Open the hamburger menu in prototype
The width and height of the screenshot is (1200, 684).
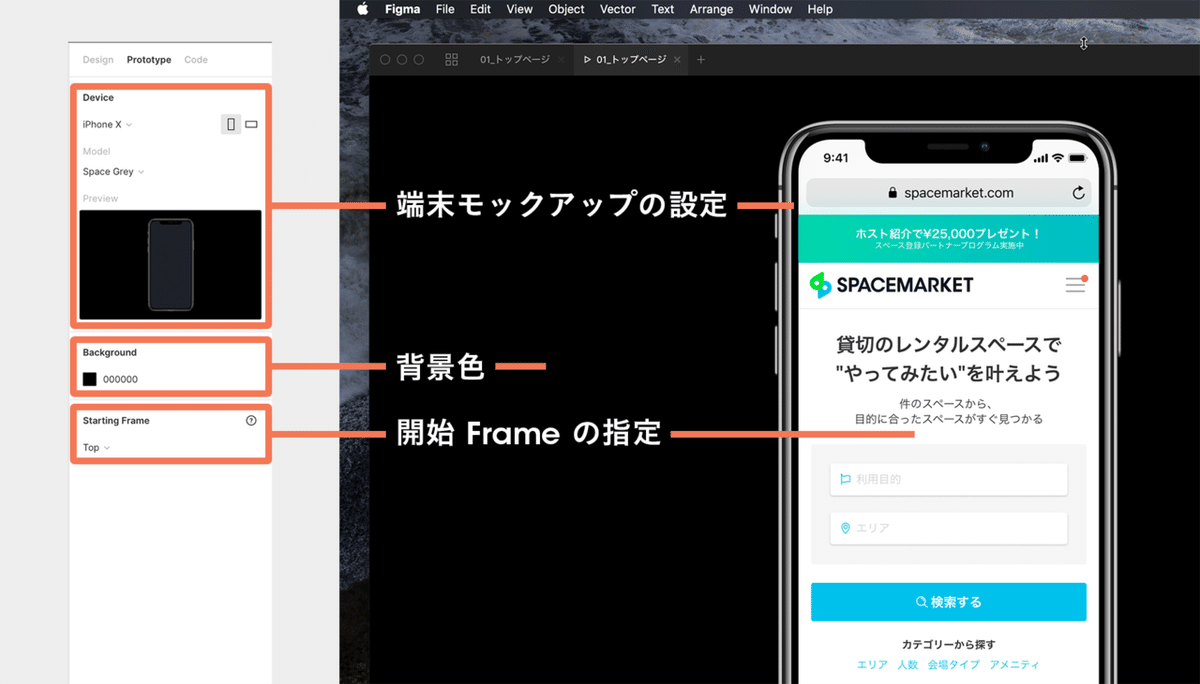click(1076, 285)
